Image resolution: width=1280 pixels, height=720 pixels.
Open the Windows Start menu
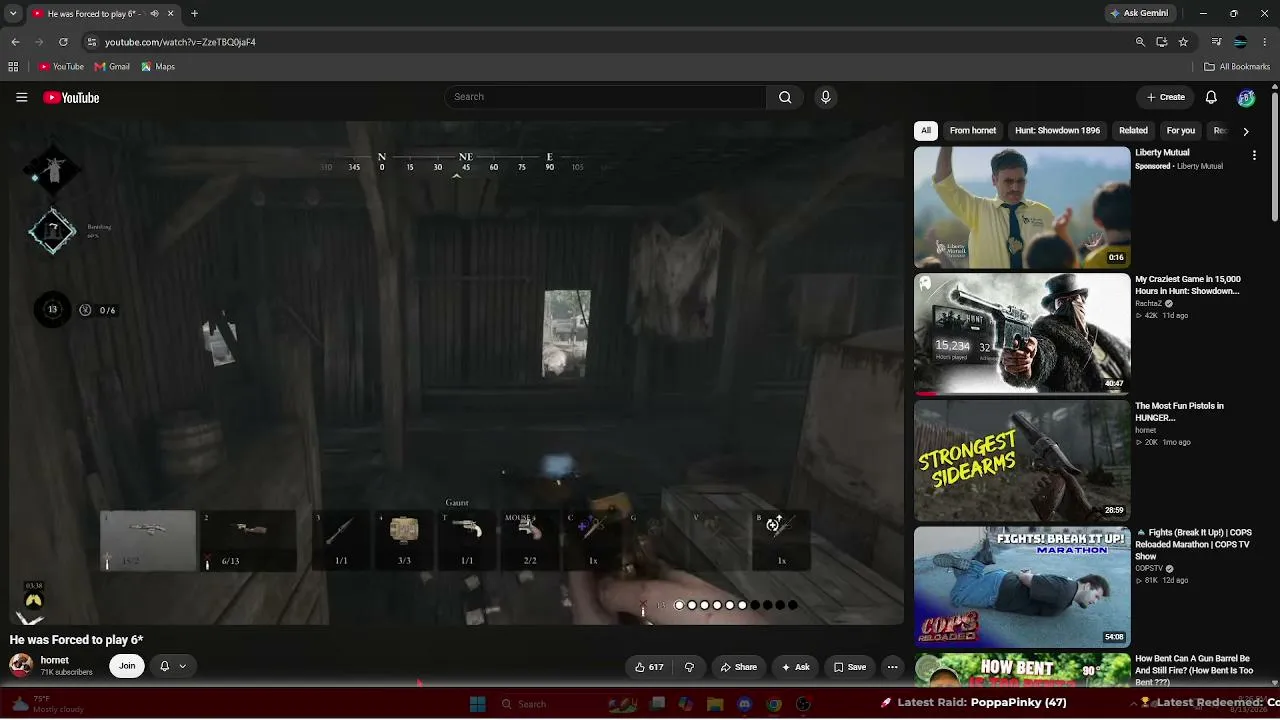pos(477,704)
